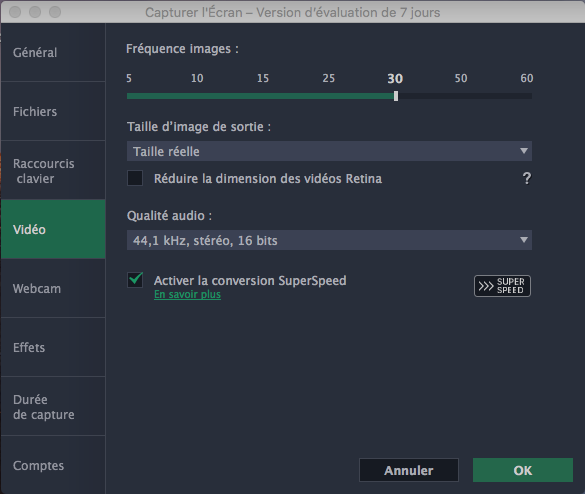Follow the En savoir plus link
The height and width of the screenshot is (494, 585).
187,294
